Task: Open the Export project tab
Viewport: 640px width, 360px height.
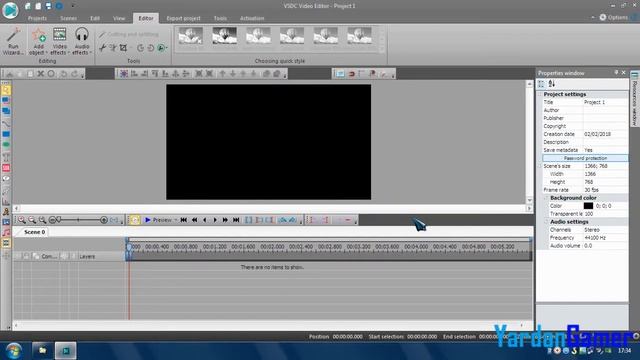Action: coord(183,18)
